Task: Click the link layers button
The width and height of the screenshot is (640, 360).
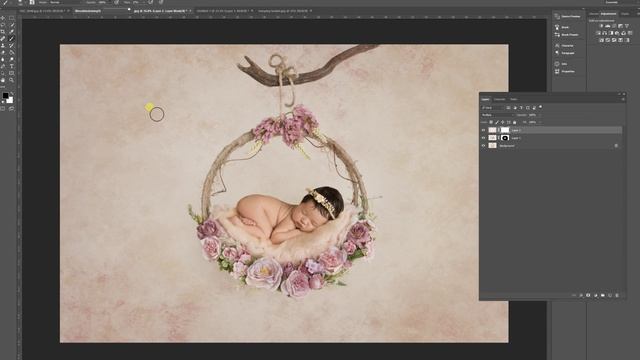Action: point(574,295)
